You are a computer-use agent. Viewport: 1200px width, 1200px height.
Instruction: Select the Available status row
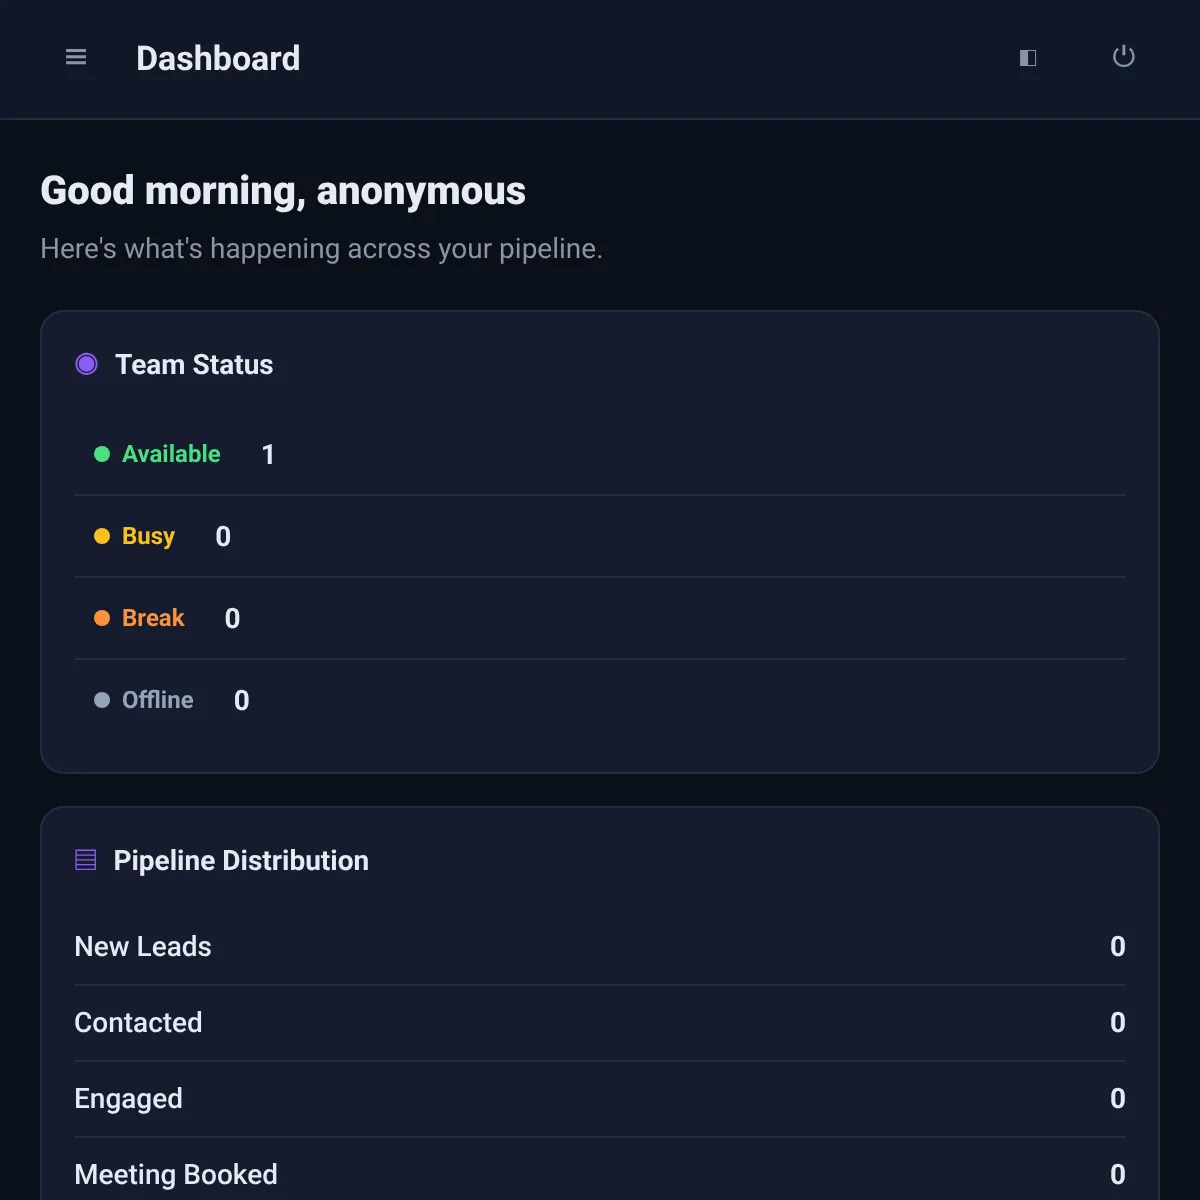tap(600, 454)
